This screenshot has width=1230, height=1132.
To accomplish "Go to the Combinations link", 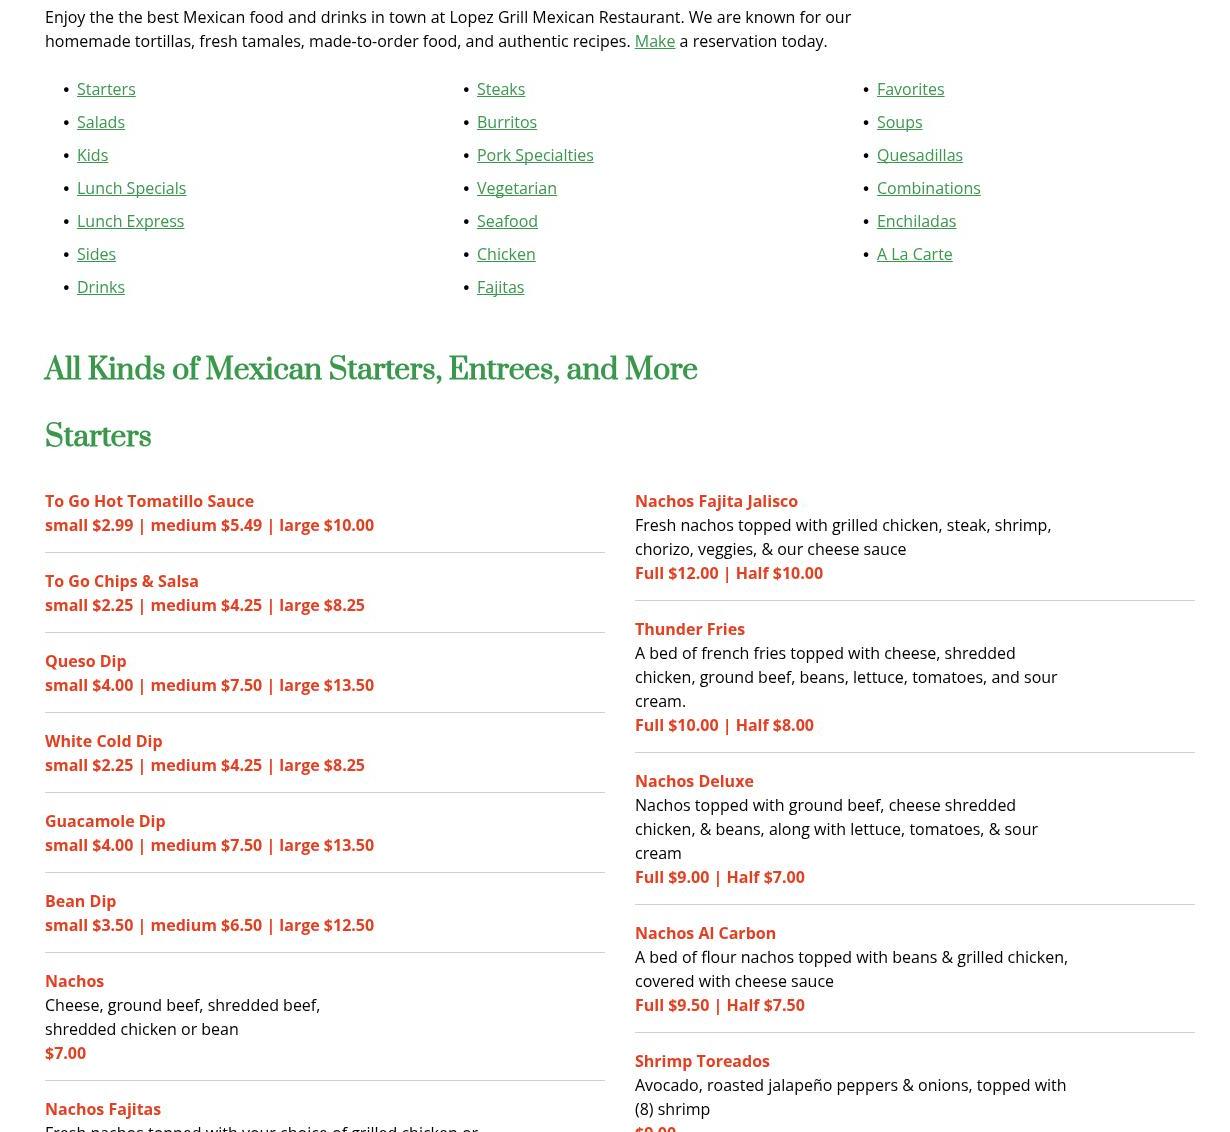I will point(928,188).
